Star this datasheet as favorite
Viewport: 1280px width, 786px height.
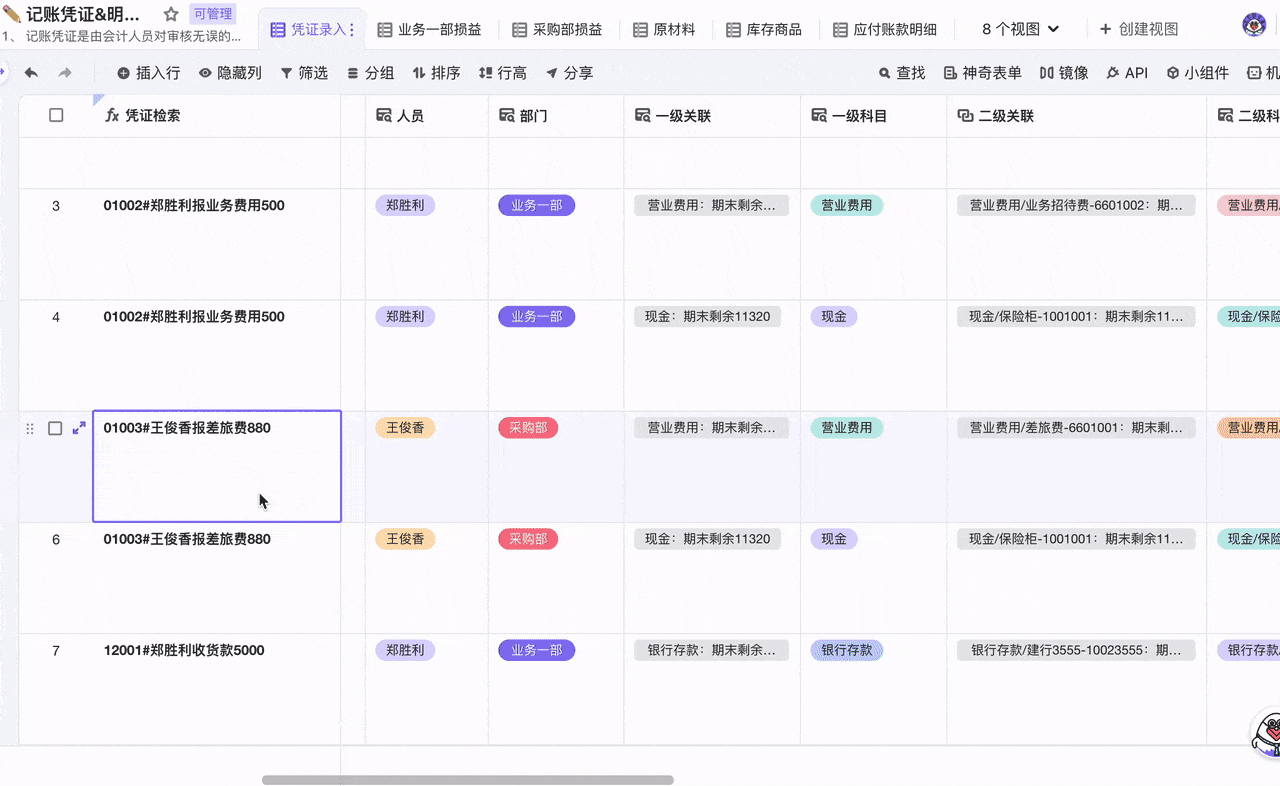171,14
